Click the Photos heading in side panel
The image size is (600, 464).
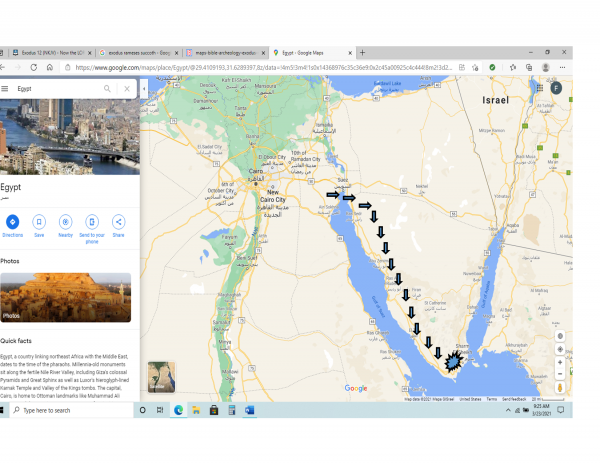10,261
